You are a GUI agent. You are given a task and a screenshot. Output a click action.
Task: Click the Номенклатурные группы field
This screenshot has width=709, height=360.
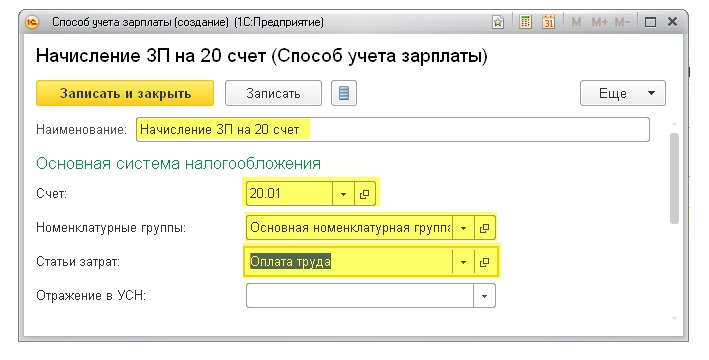(349, 228)
